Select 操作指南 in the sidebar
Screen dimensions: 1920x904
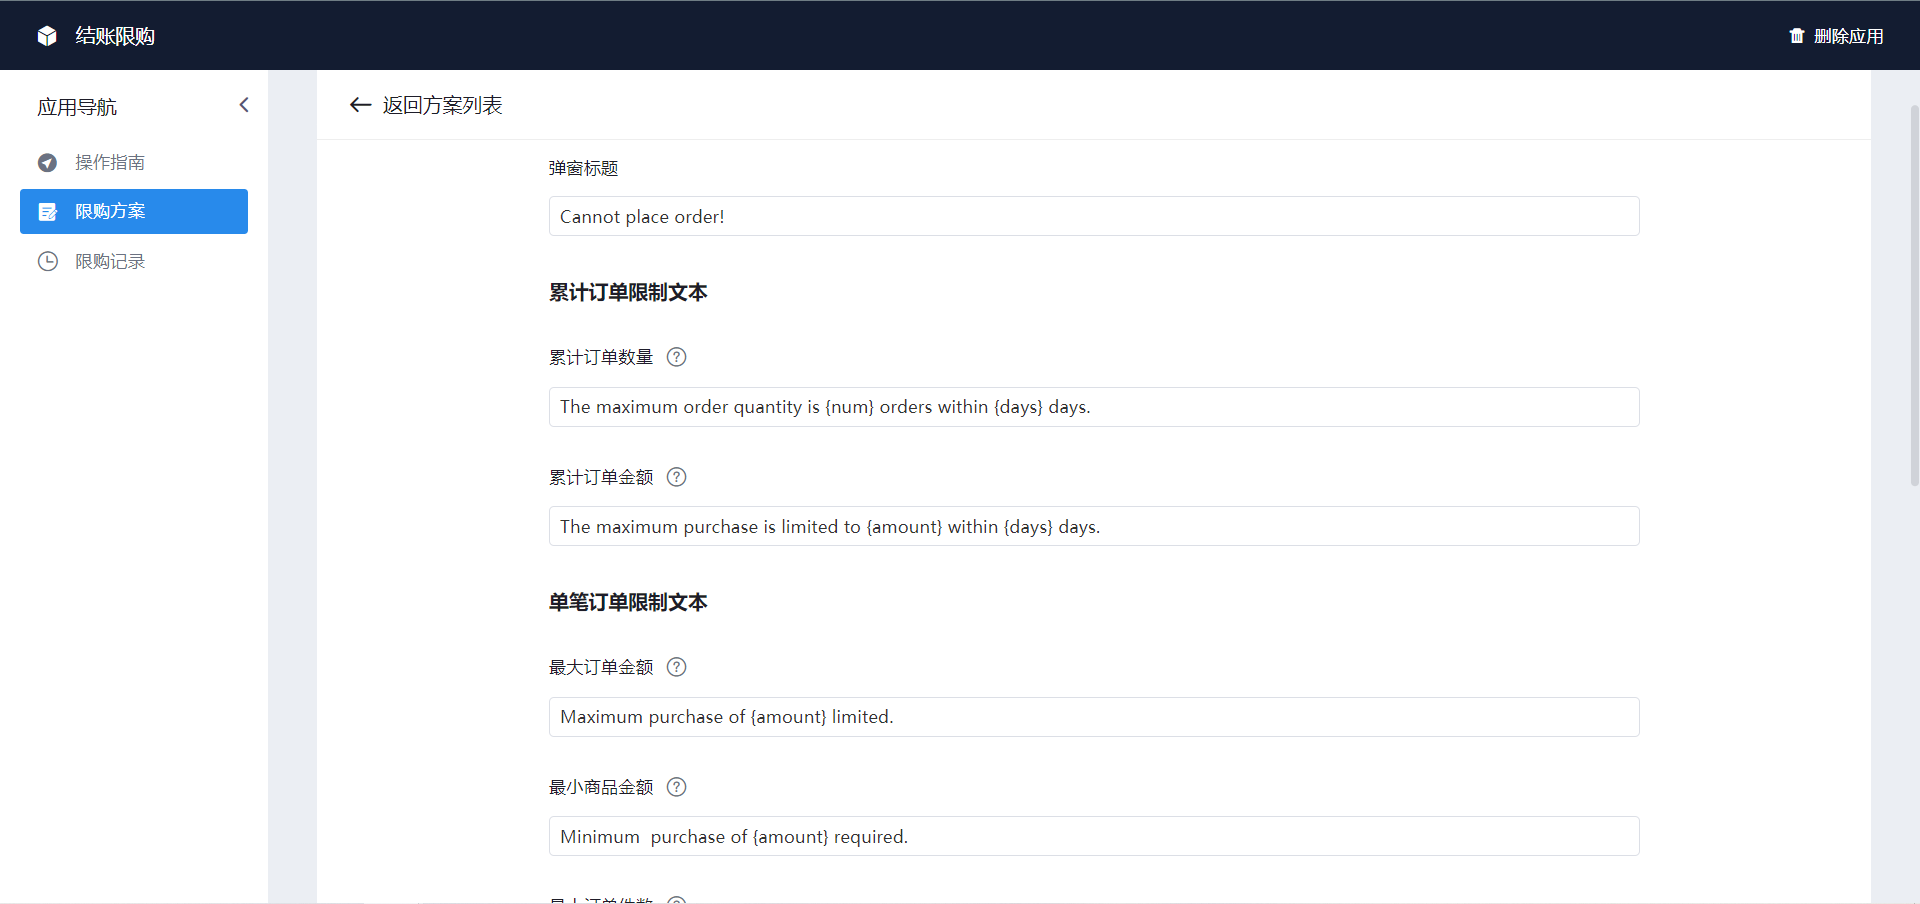pos(112,162)
